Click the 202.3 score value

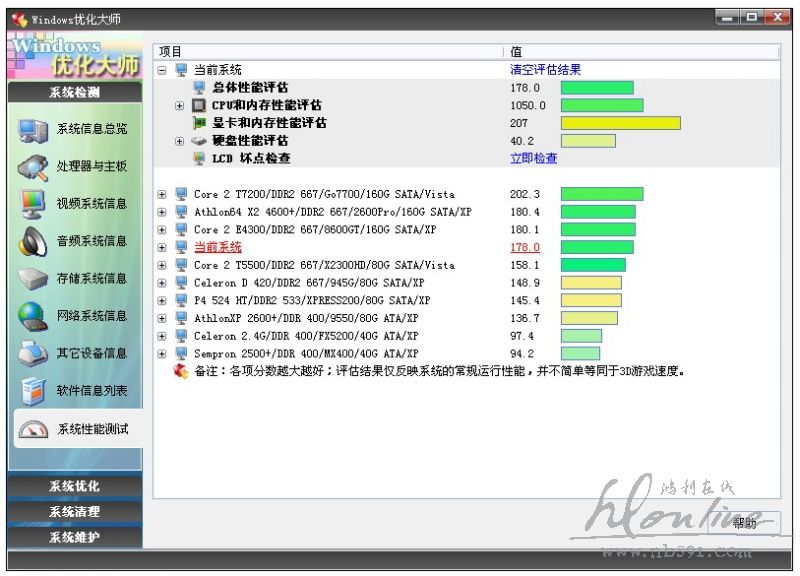tap(525, 194)
